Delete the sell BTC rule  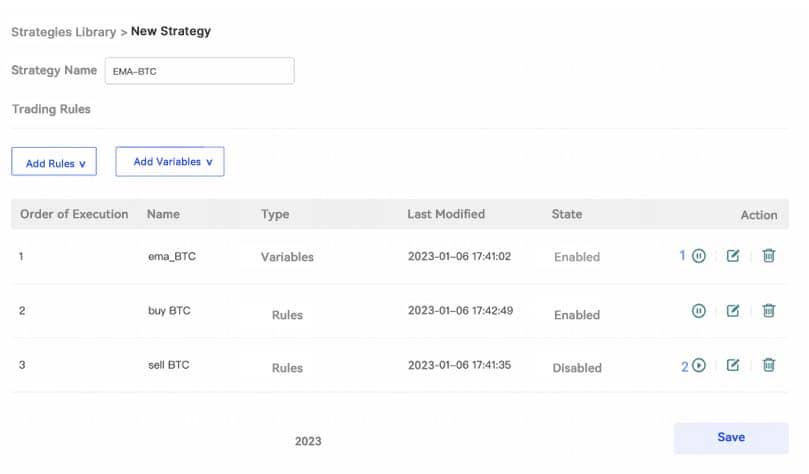point(768,366)
